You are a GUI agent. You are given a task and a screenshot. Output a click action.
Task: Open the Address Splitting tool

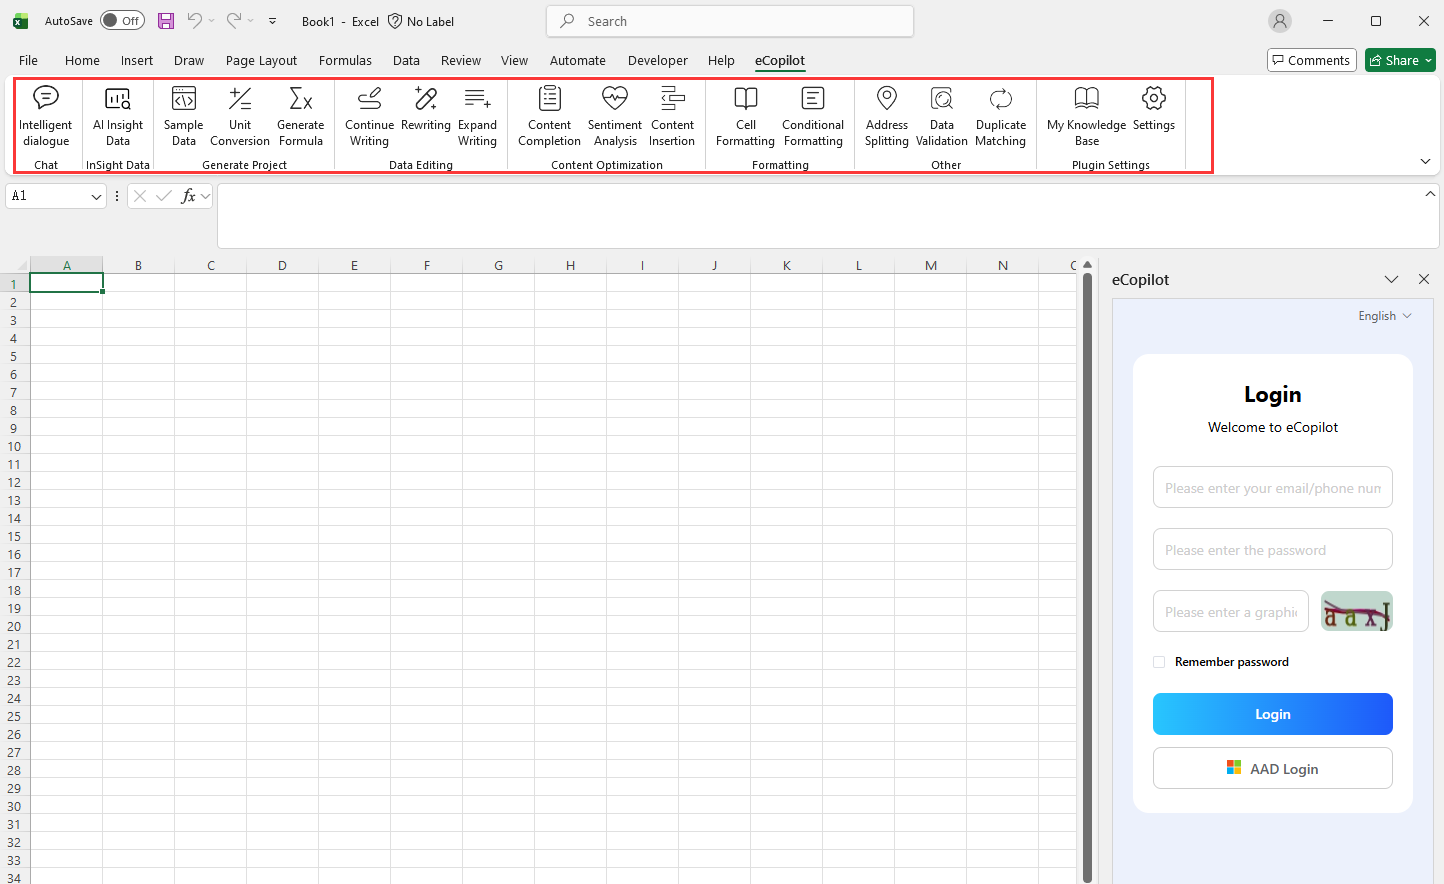click(886, 116)
